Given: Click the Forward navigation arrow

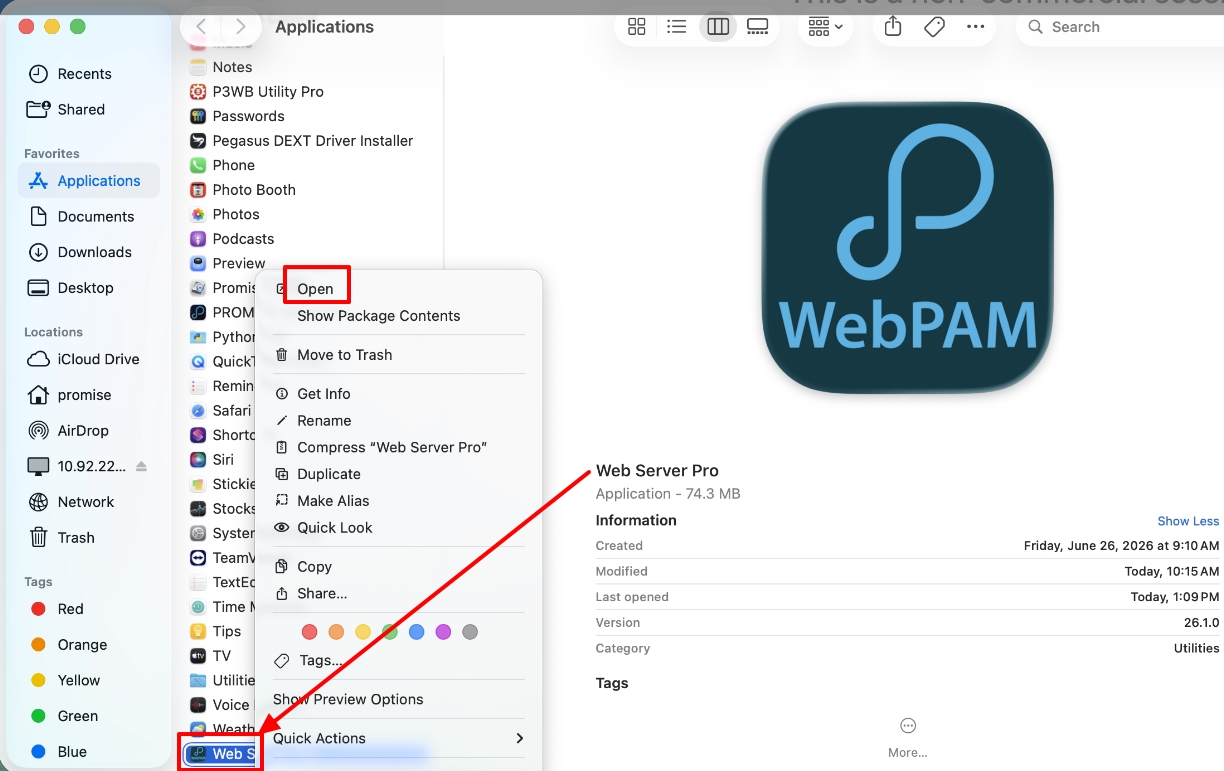Looking at the screenshot, I should [240, 27].
